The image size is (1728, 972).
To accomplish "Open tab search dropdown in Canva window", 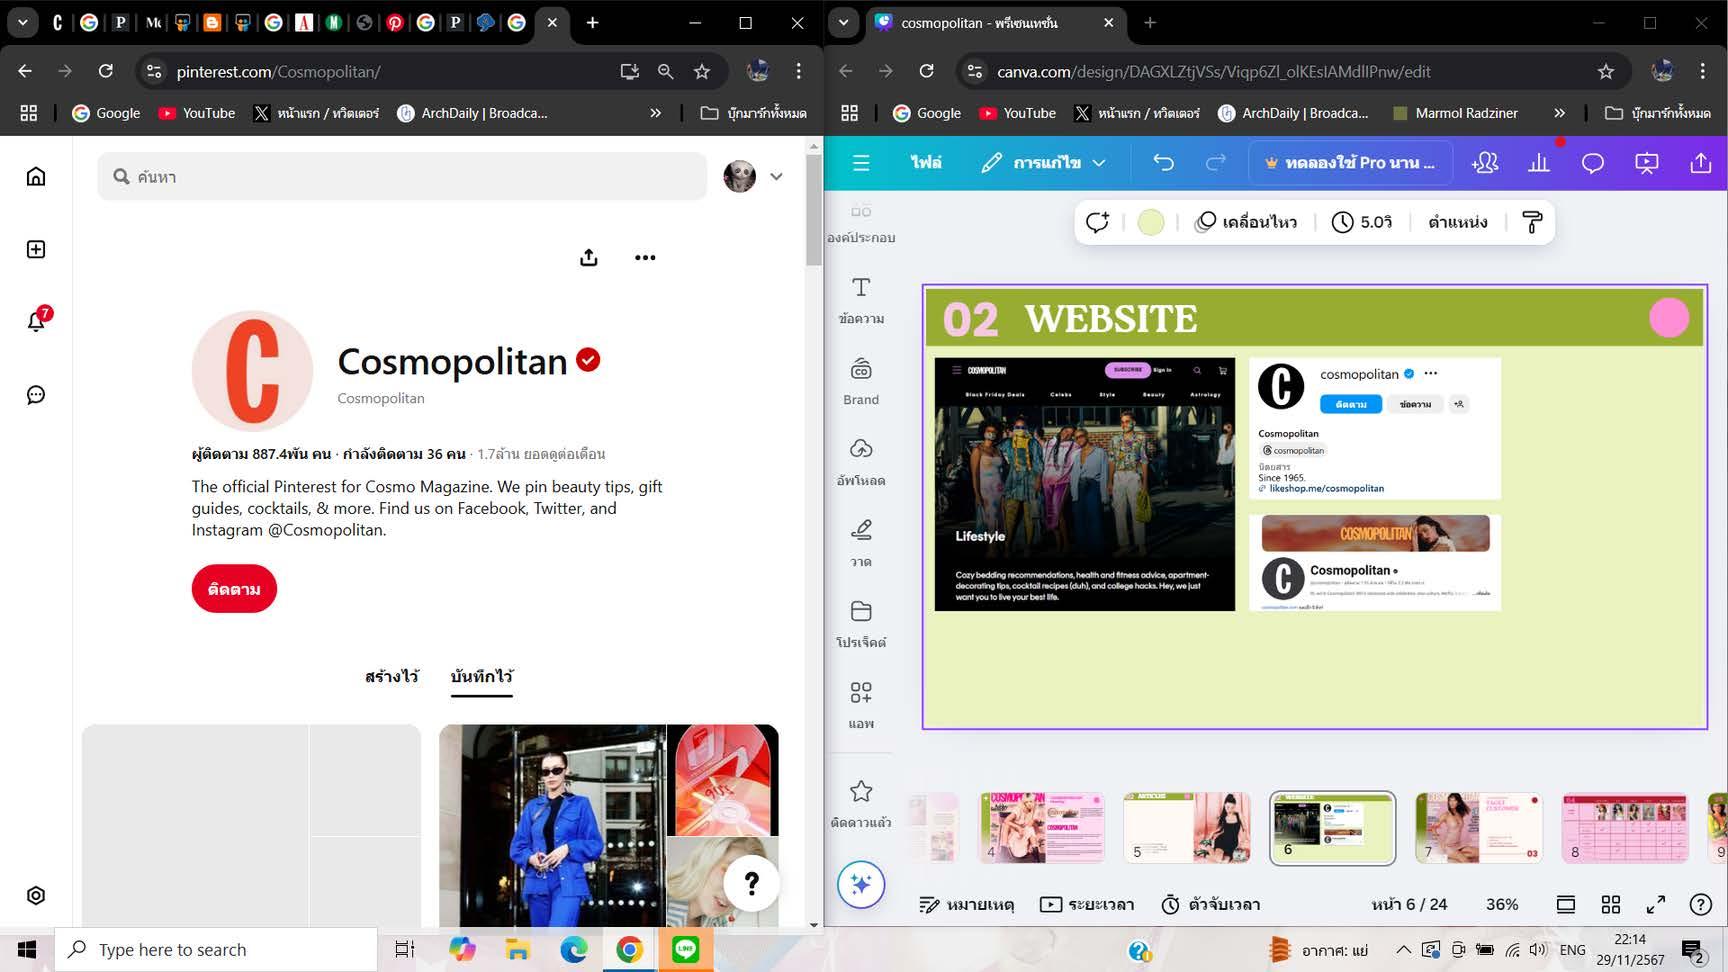I will (843, 22).
